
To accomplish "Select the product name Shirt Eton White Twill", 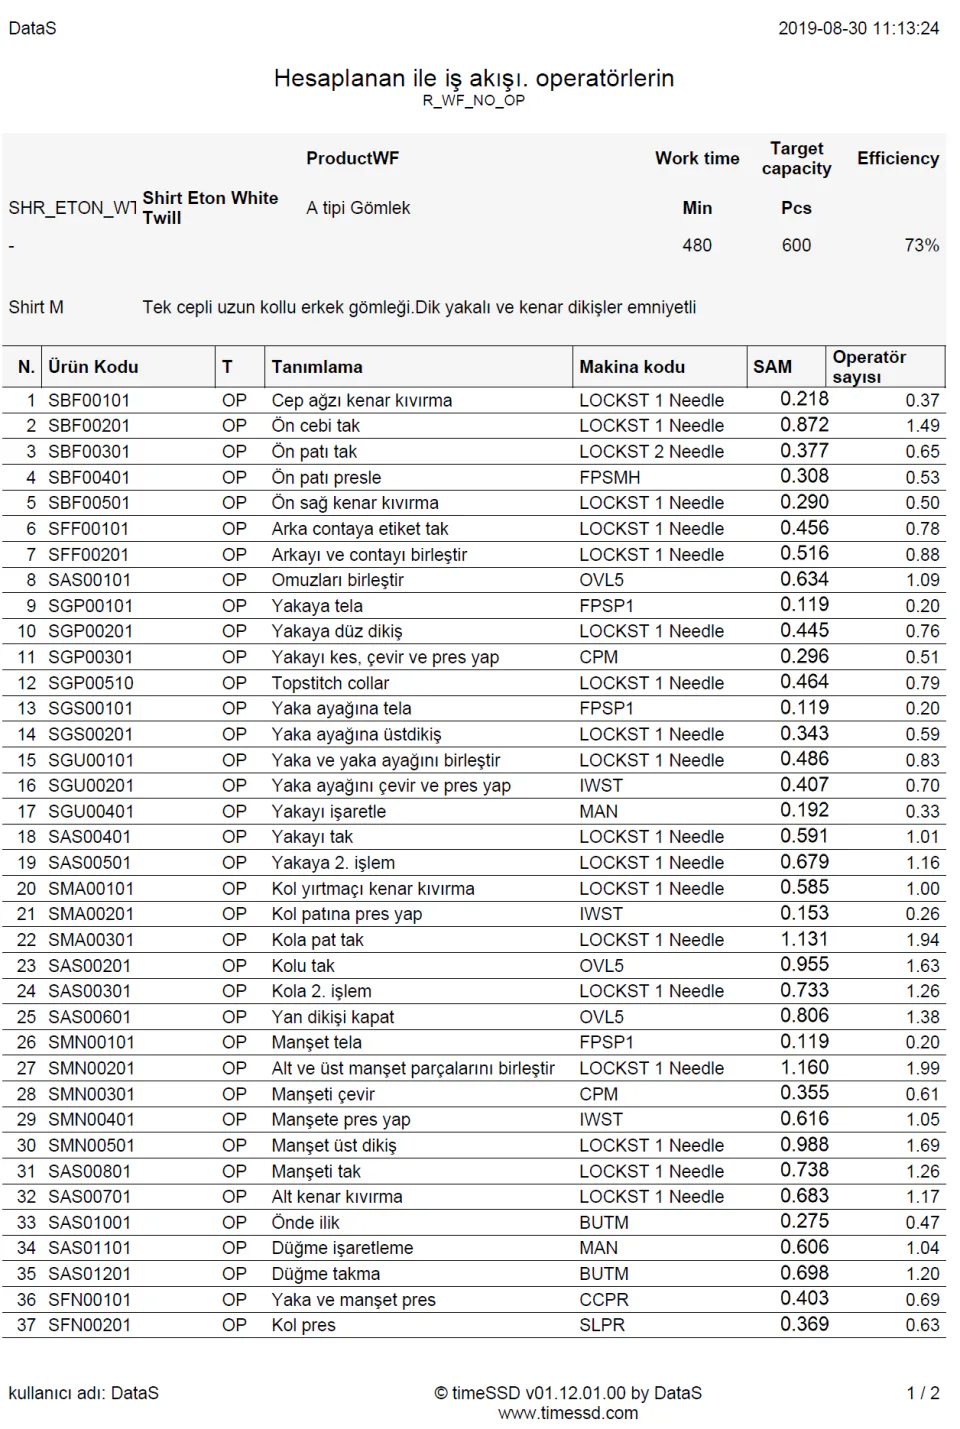I will (x=210, y=208).
